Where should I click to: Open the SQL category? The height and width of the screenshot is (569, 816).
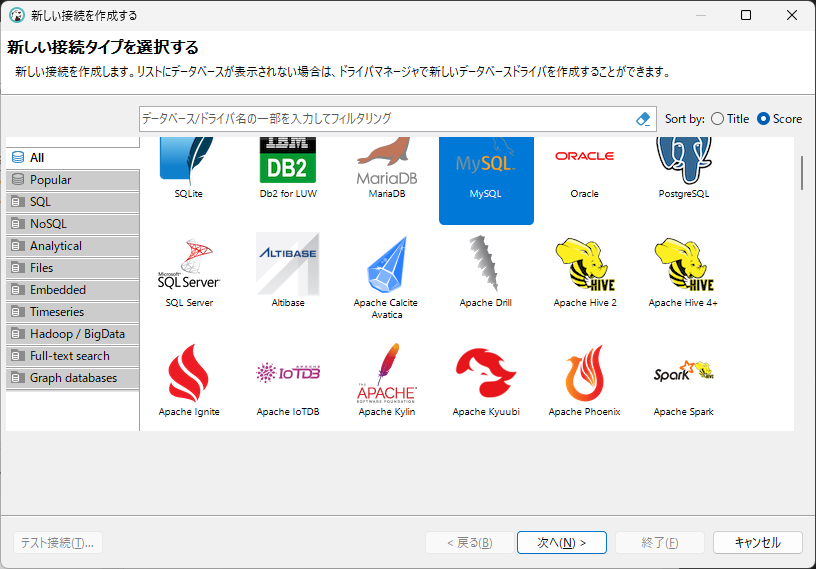tap(73, 202)
